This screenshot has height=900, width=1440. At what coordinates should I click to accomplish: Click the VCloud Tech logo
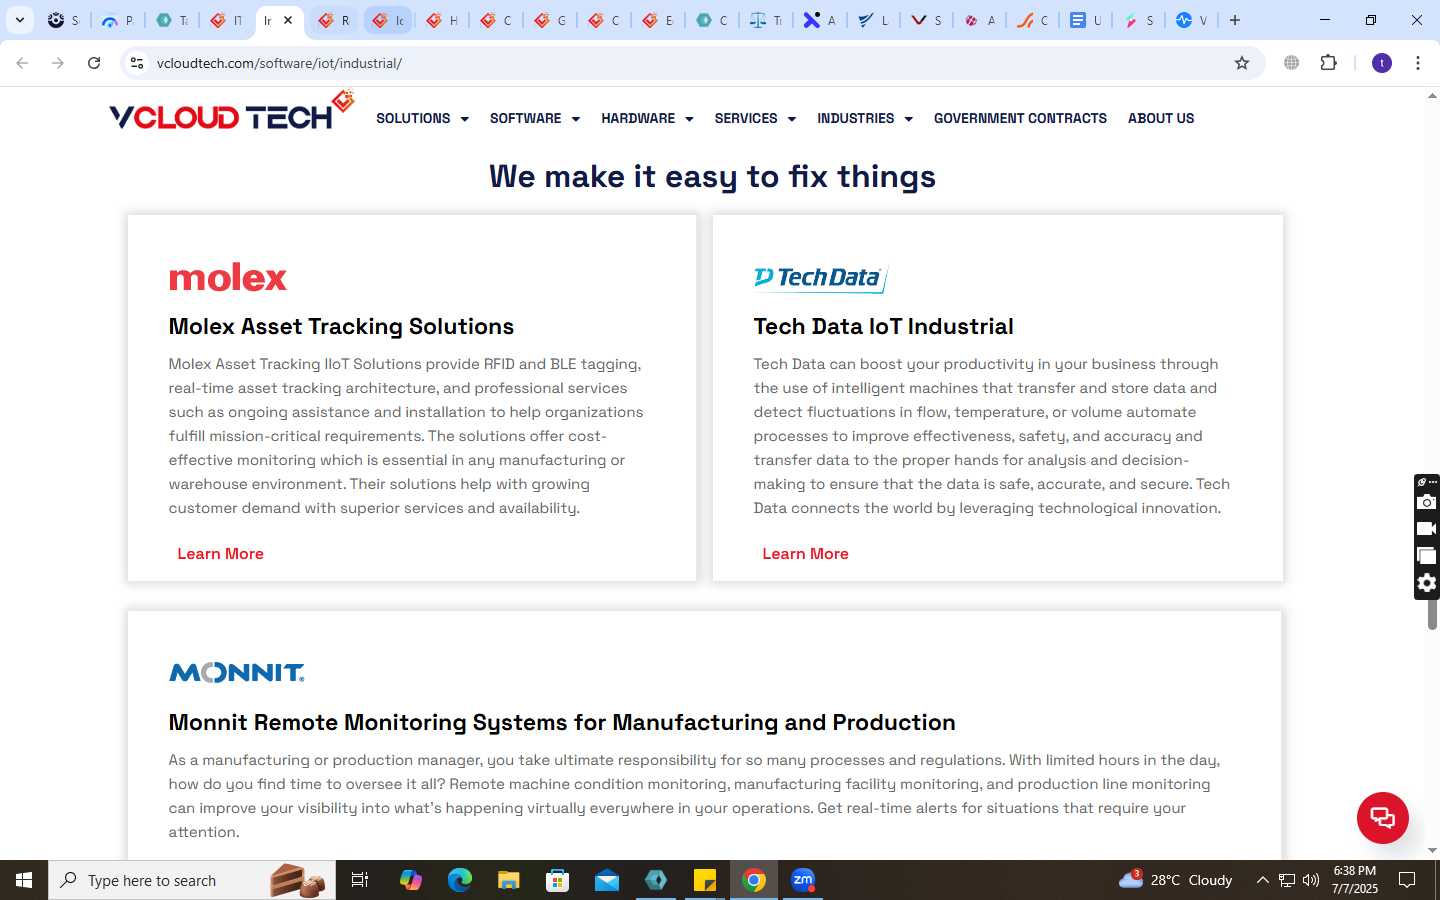coord(232,111)
